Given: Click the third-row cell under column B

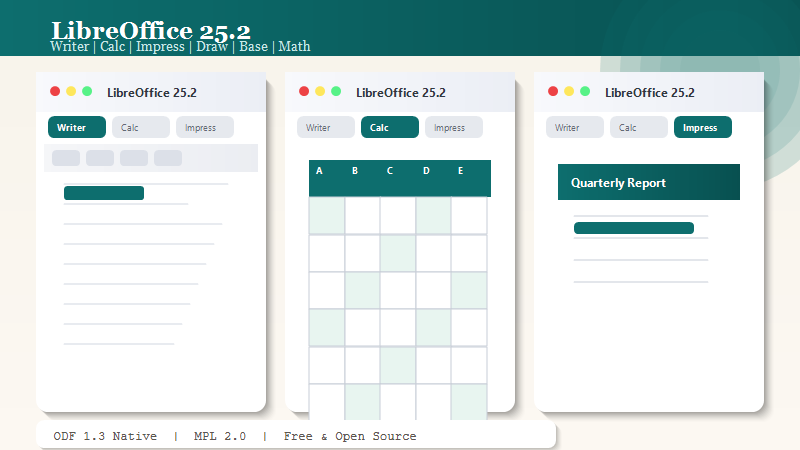Looking at the screenshot, I should tap(362, 290).
